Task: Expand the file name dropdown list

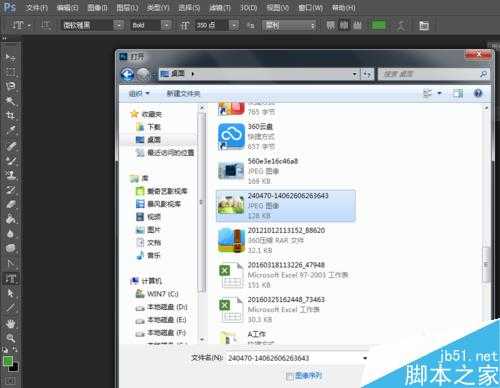Action: (x=365, y=358)
